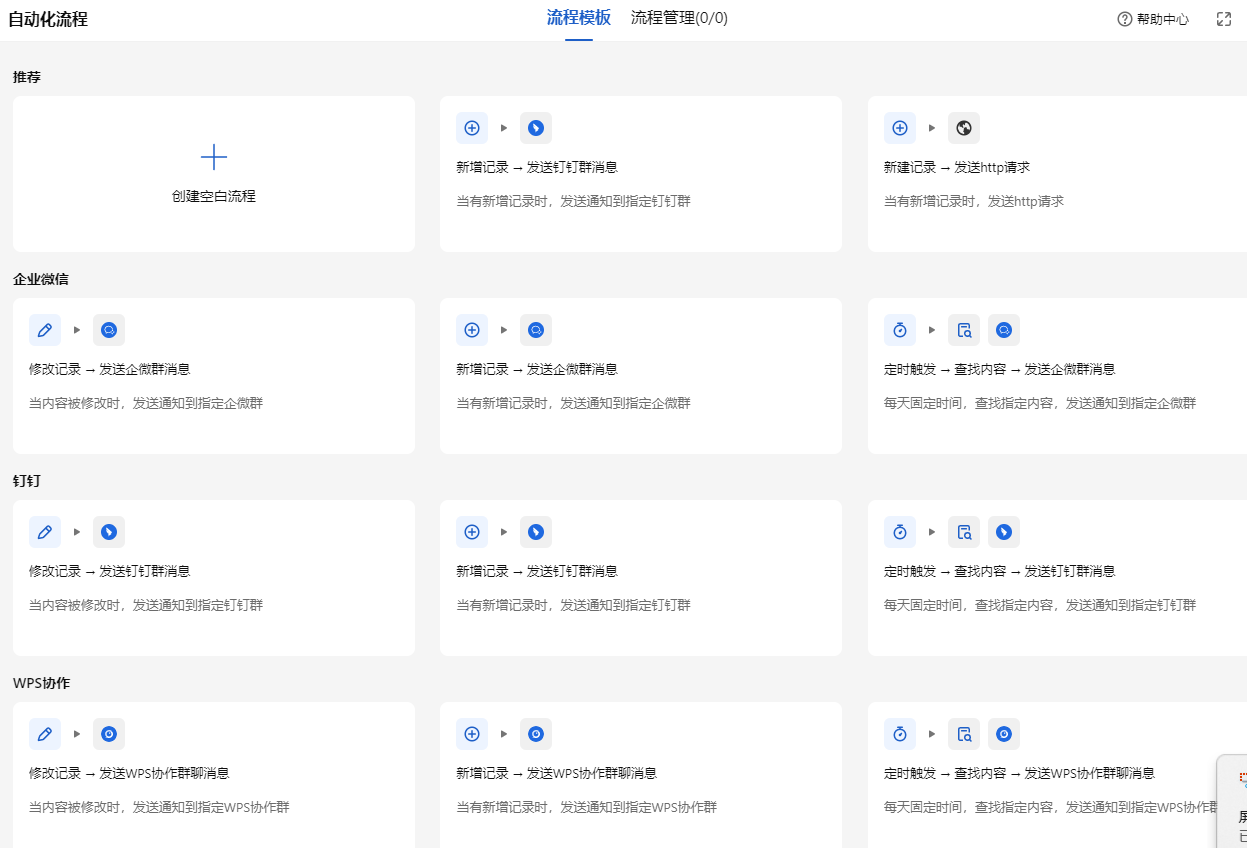This screenshot has height=848, width=1247.
Task: Select 修改记录 → 发送企微群消息 template title
Action: click(x=110, y=369)
